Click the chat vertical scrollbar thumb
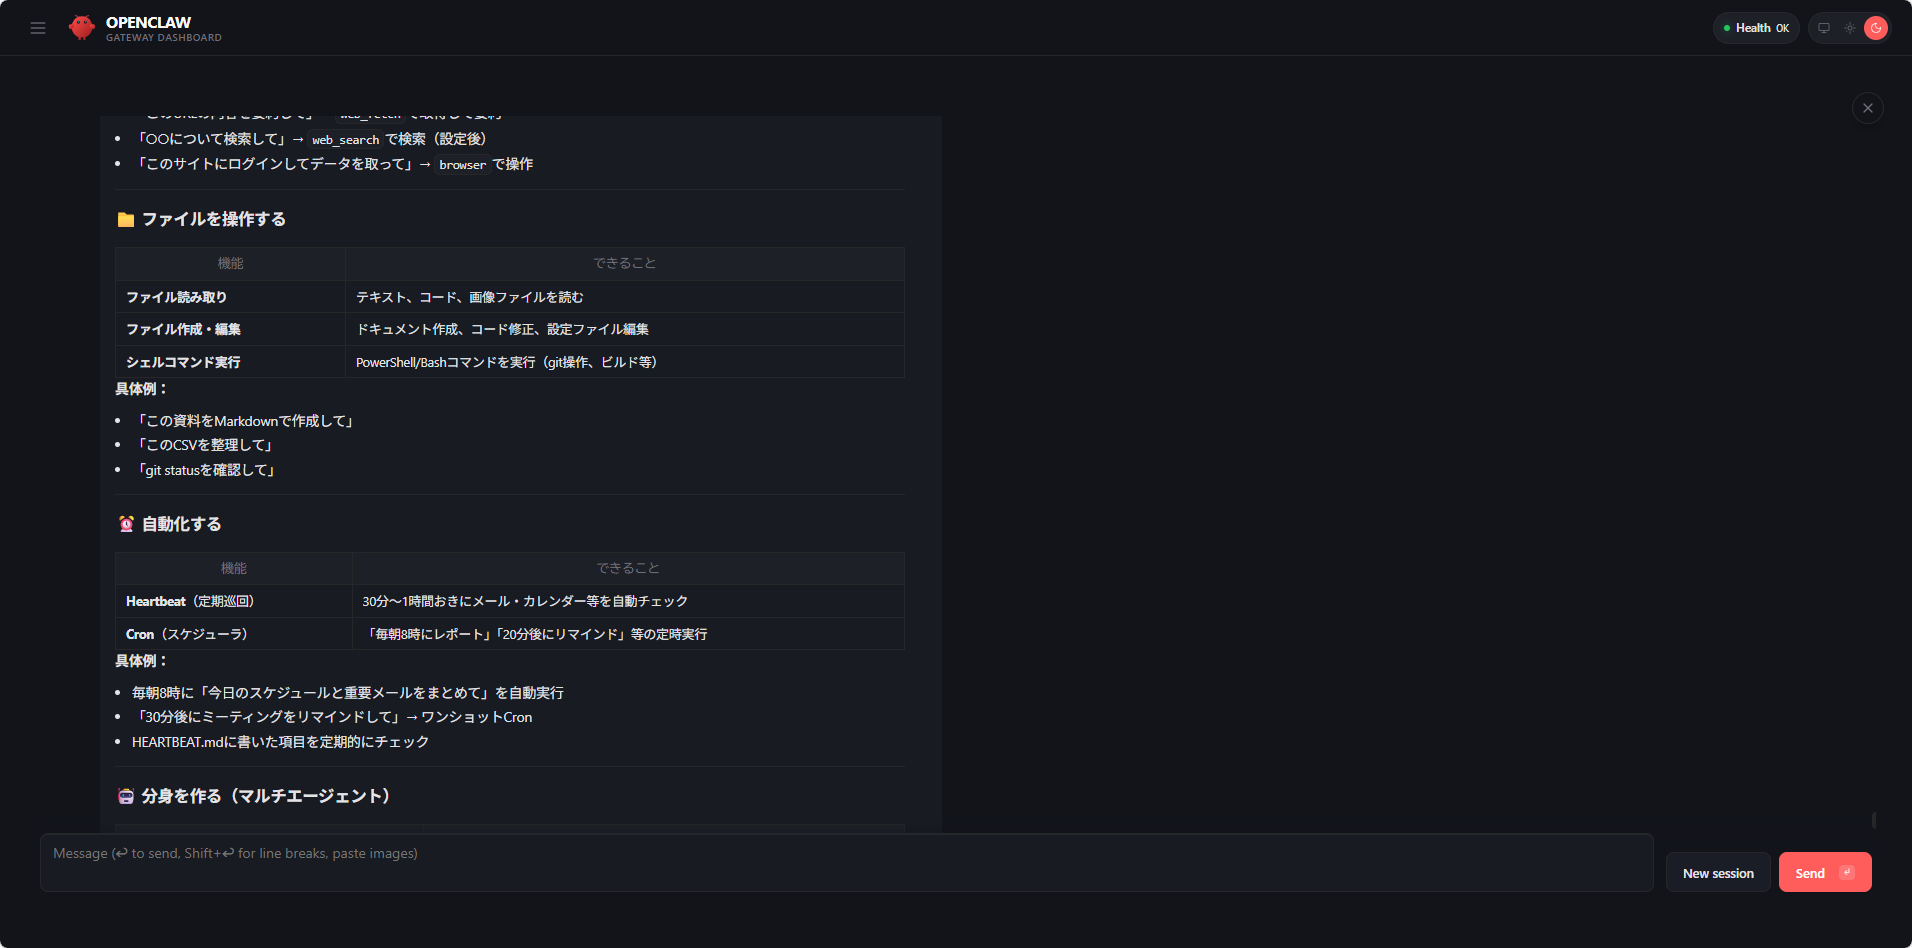Viewport: 1912px width, 948px height. coord(1873,820)
